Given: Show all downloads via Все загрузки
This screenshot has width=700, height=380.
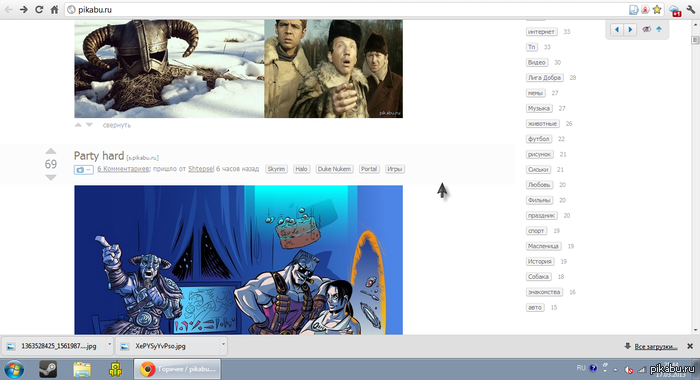Looking at the screenshot, I should coord(656,347).
